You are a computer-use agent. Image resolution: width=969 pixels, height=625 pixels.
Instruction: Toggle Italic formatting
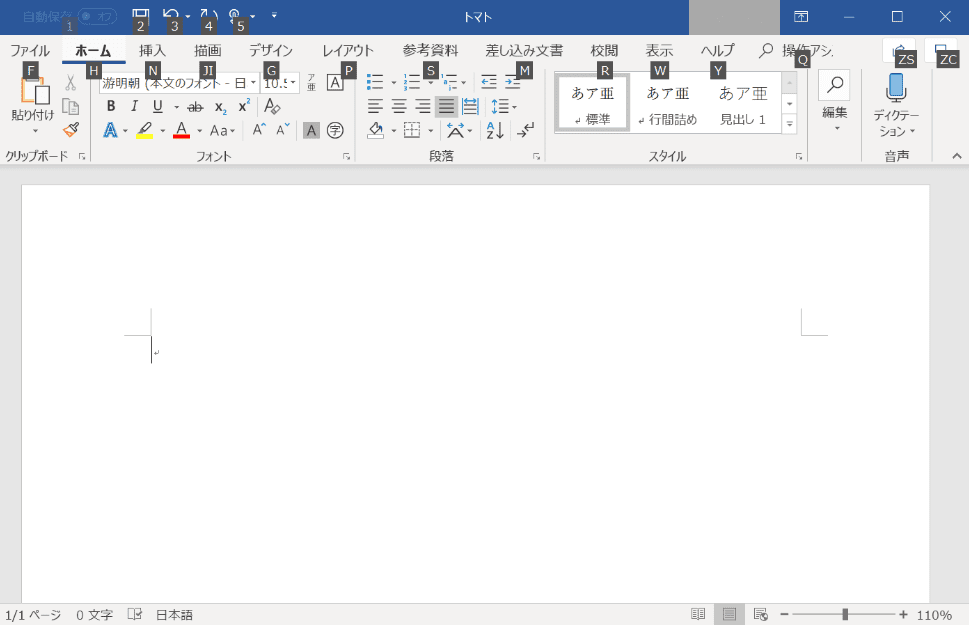(x=134, y=106)
